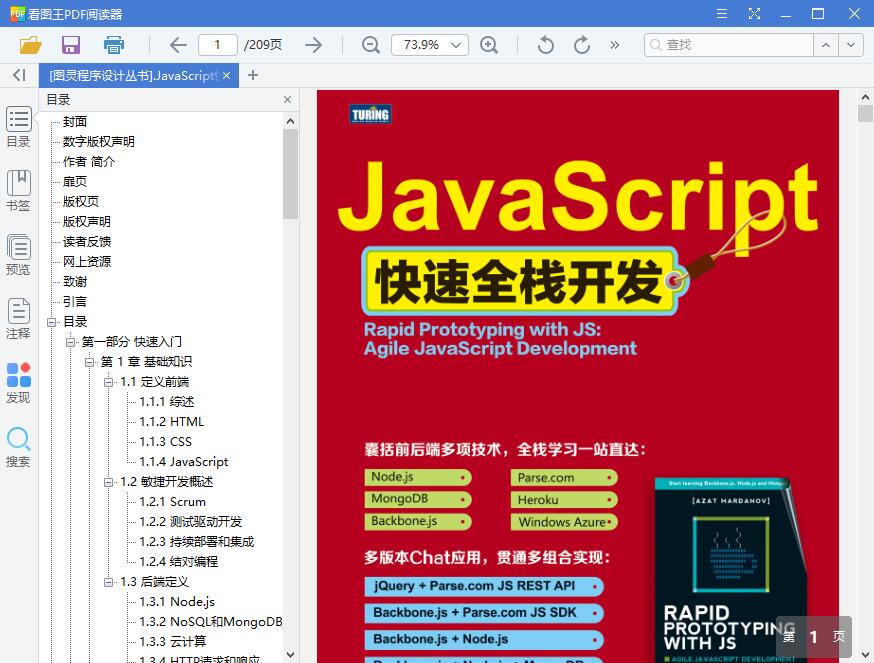Select 1.2.4 结对编程 outline entry

pos(178,562)
